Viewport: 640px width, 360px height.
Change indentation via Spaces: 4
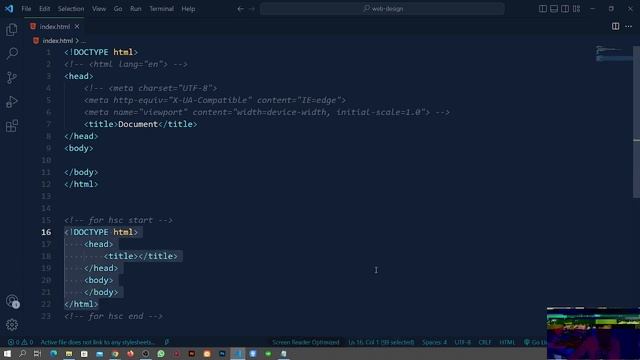434,342
